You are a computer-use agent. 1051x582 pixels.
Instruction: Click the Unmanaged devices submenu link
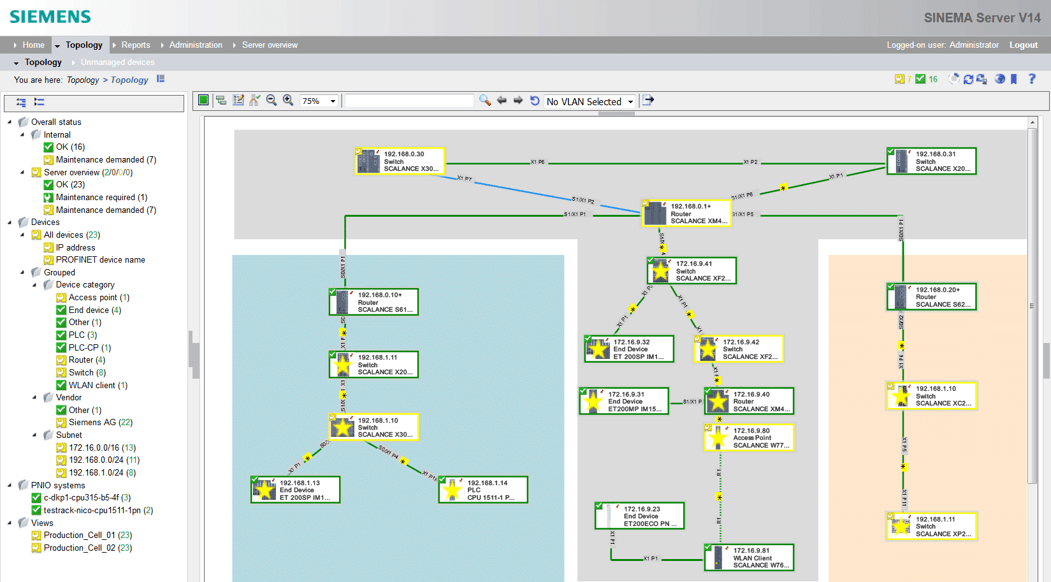117,62
